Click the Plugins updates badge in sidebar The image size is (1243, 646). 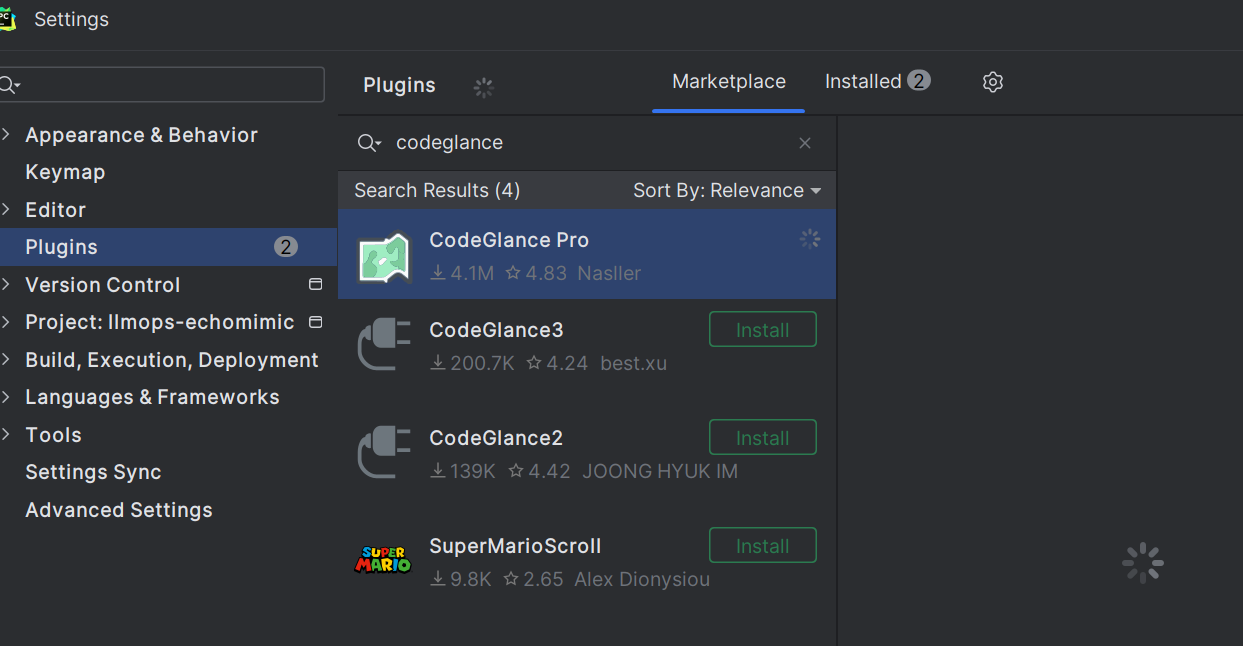(x=286, y=247)
